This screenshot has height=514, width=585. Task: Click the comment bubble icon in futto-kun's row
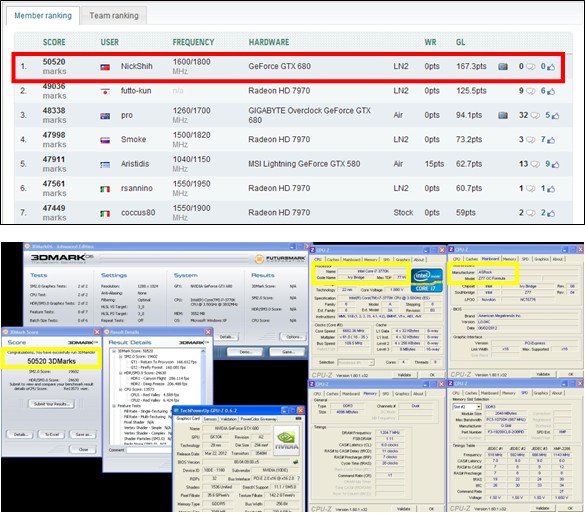[x=531, y=91]
